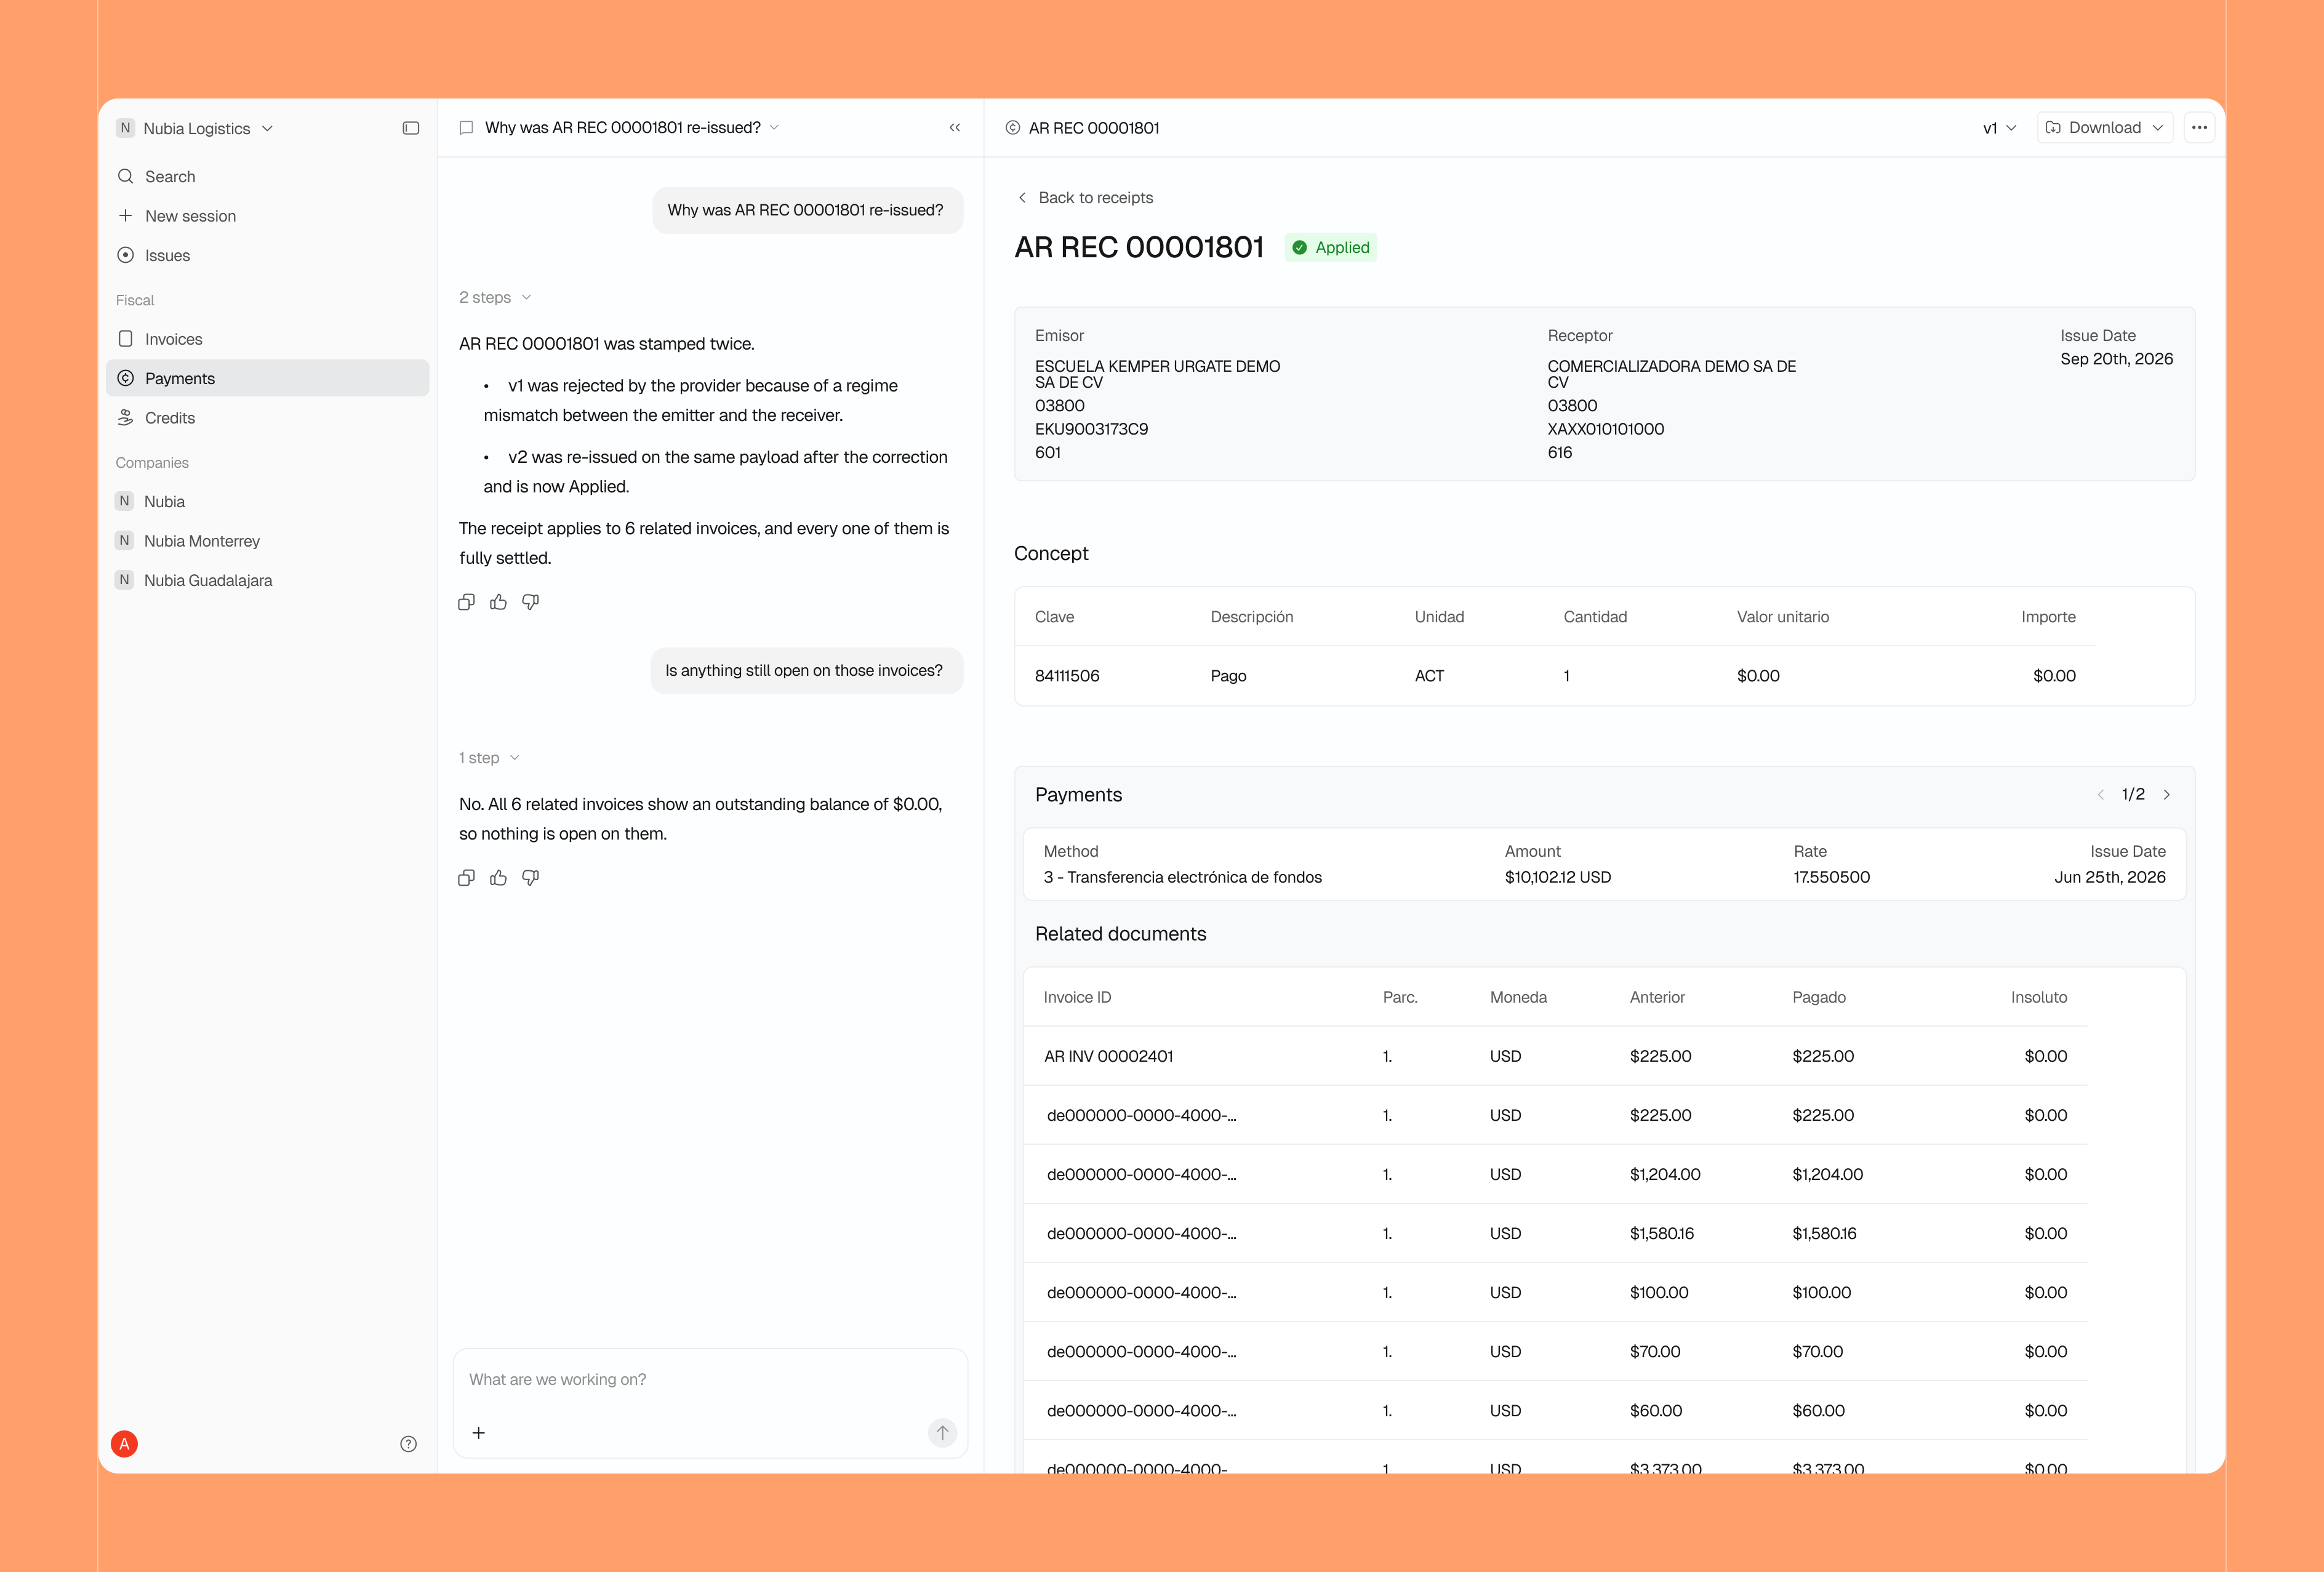
Task: Go to Invoices under Fiscal
Action: coord(267,339)
